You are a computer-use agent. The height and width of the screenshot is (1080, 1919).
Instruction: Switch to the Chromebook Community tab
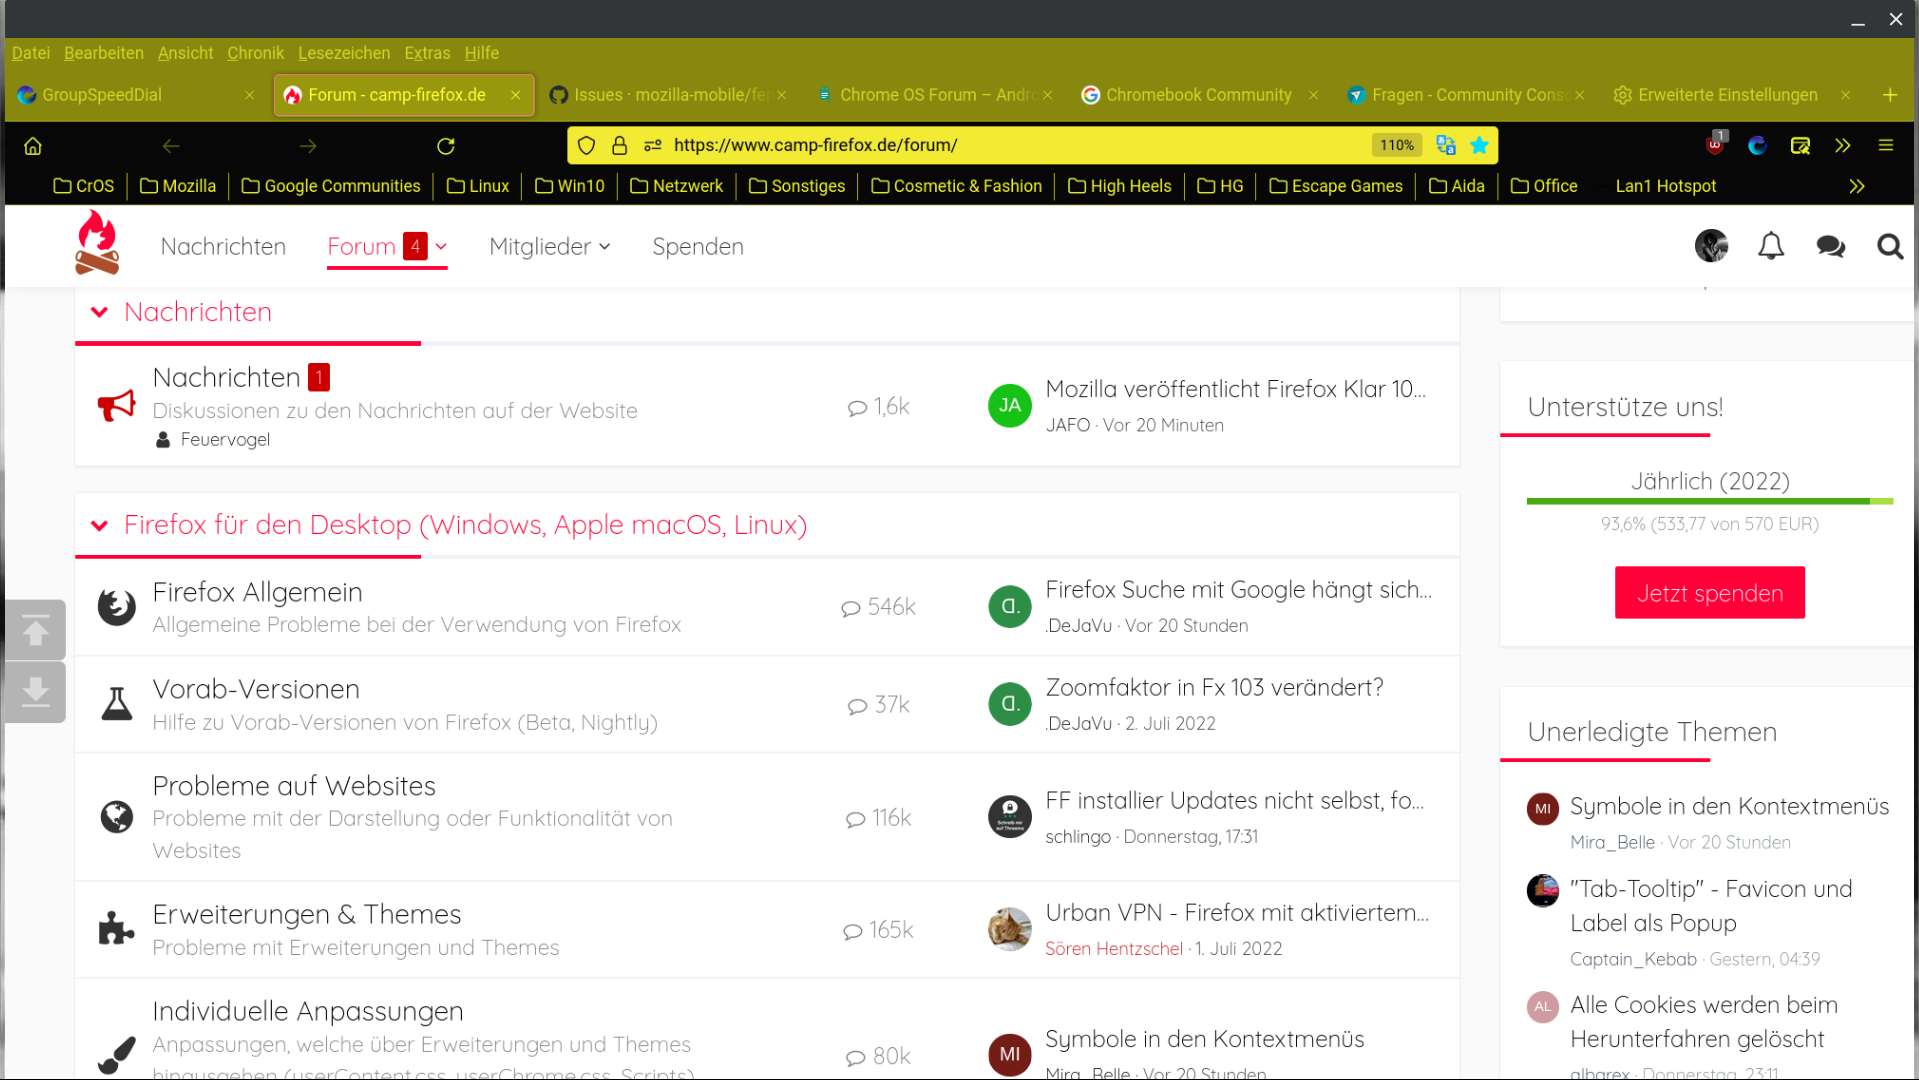[x=1199, y=95]
